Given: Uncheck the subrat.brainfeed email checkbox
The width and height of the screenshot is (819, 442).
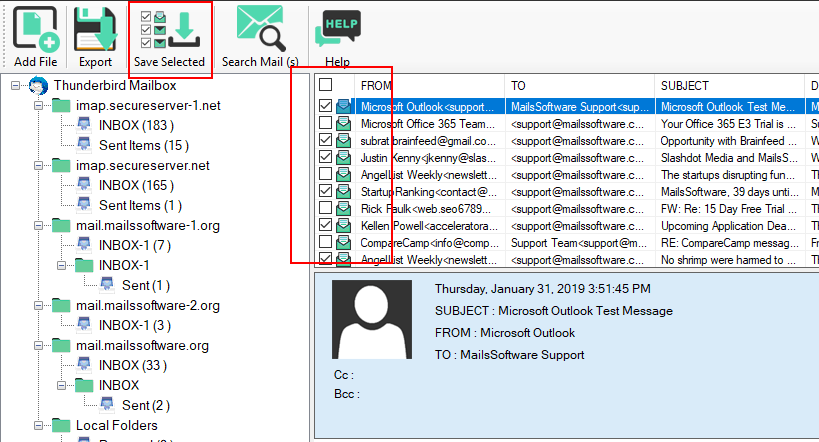Looking at the screenshot, I should click(325, 140).
